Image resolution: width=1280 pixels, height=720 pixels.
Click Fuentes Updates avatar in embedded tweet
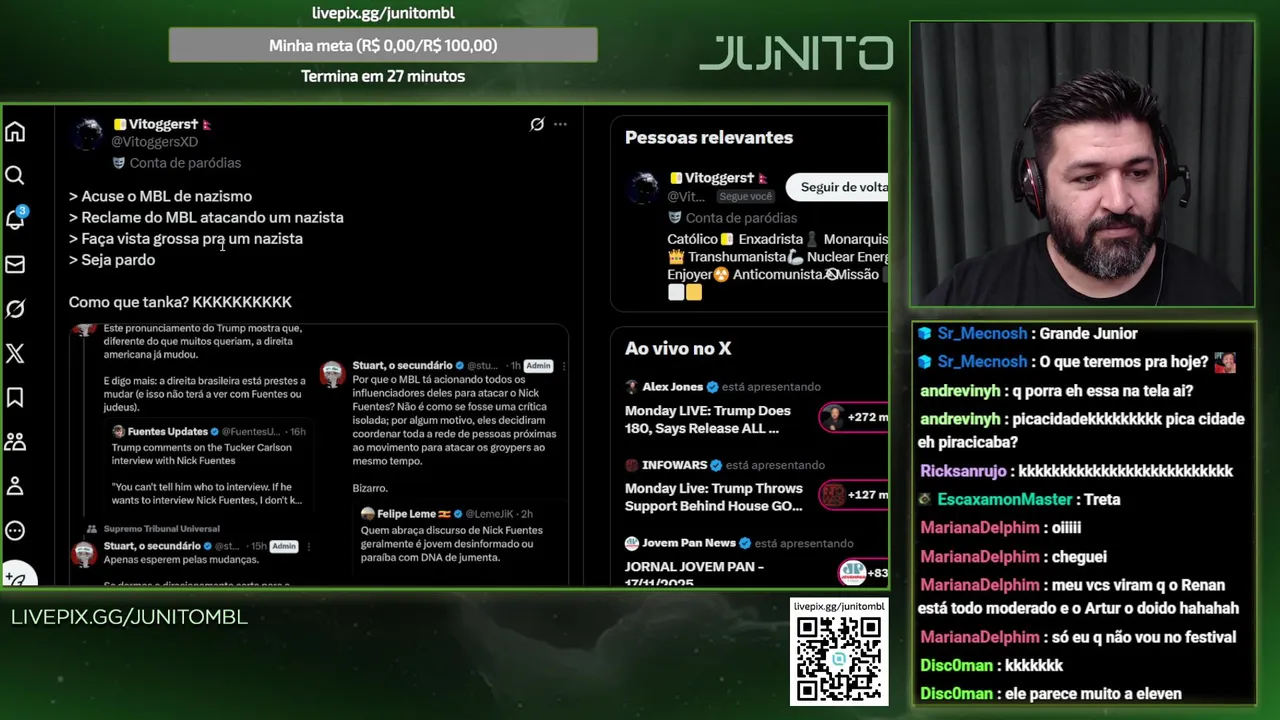[118, 432]
